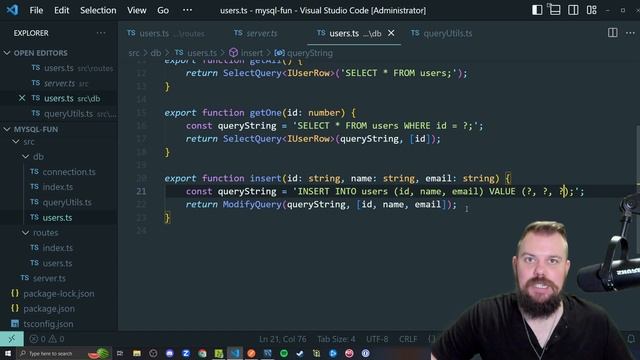The image size is (640, 360).
Task: Click the notifications bell in status bar
Action: tap(631, 339)
